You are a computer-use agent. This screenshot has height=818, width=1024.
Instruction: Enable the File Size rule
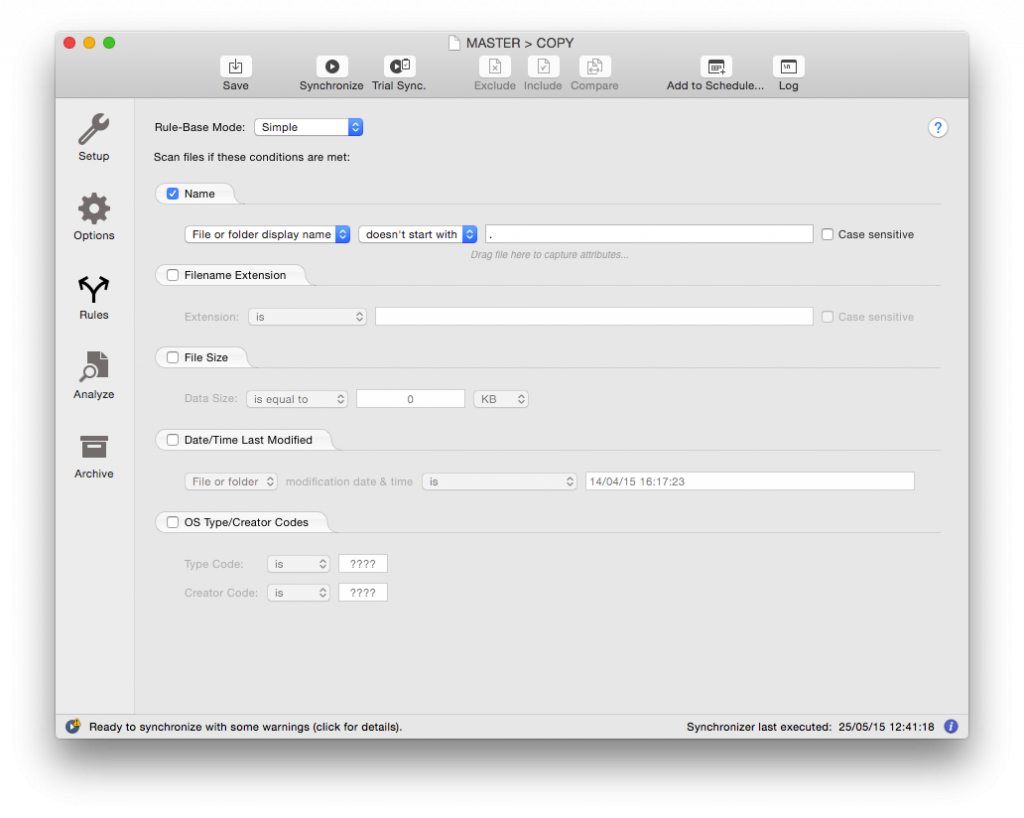pyautogui.click(x=173, y=357)
